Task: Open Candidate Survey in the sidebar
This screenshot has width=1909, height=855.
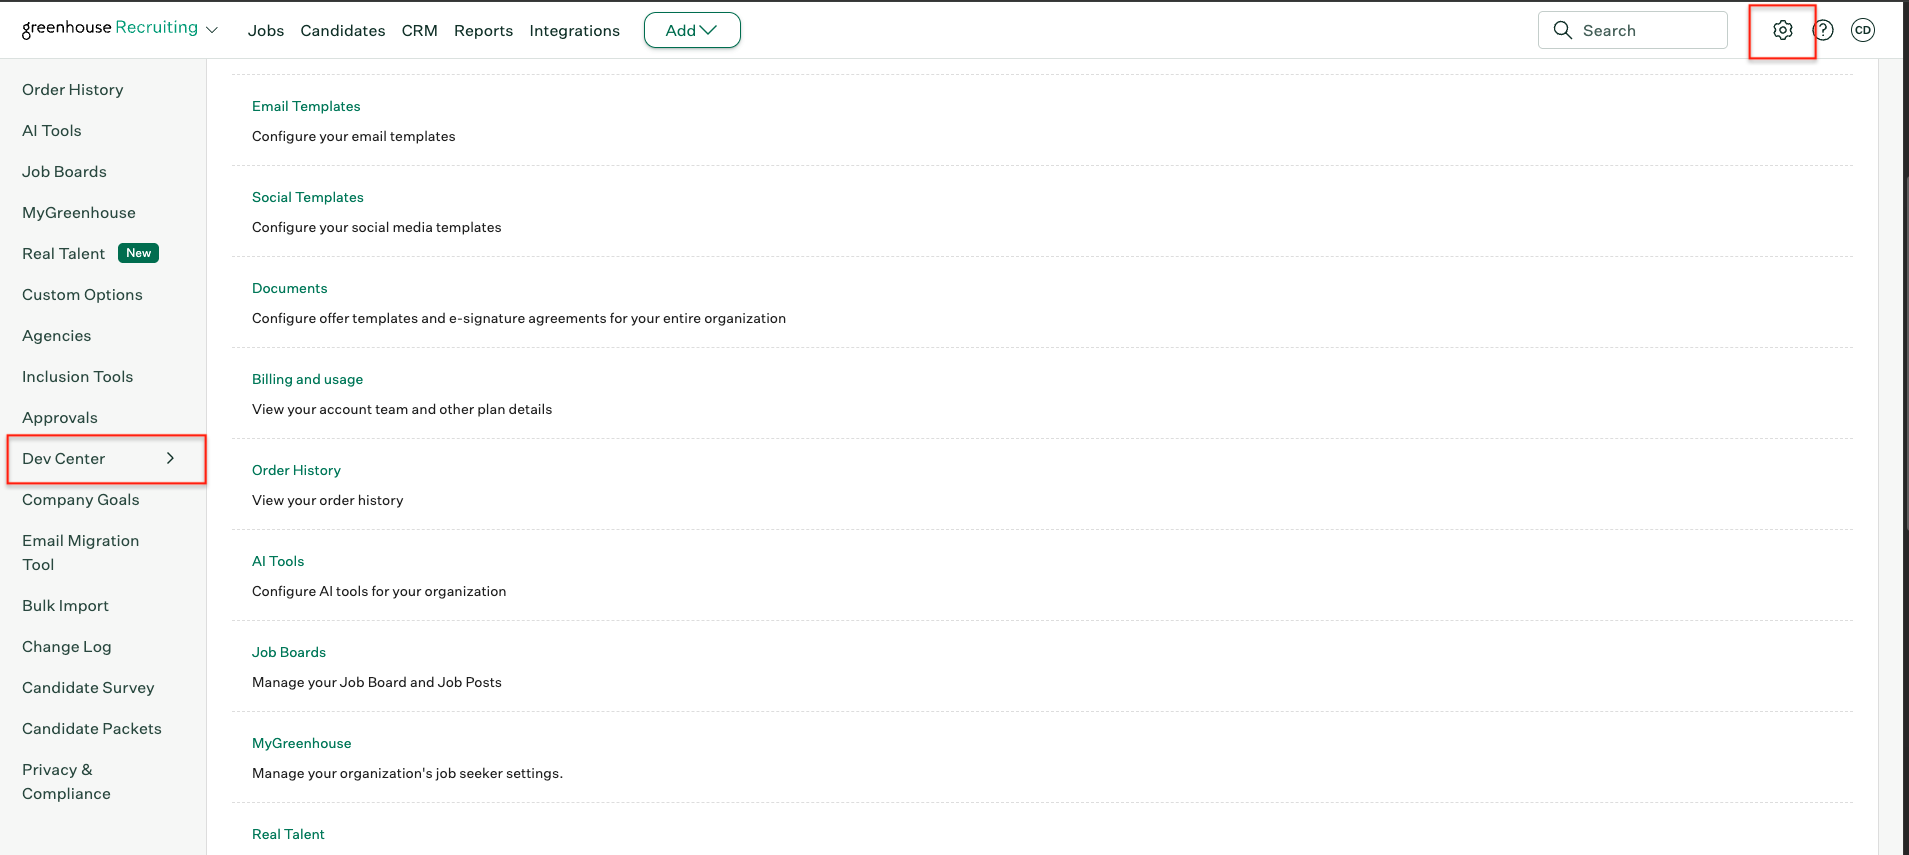Action: 88,688
